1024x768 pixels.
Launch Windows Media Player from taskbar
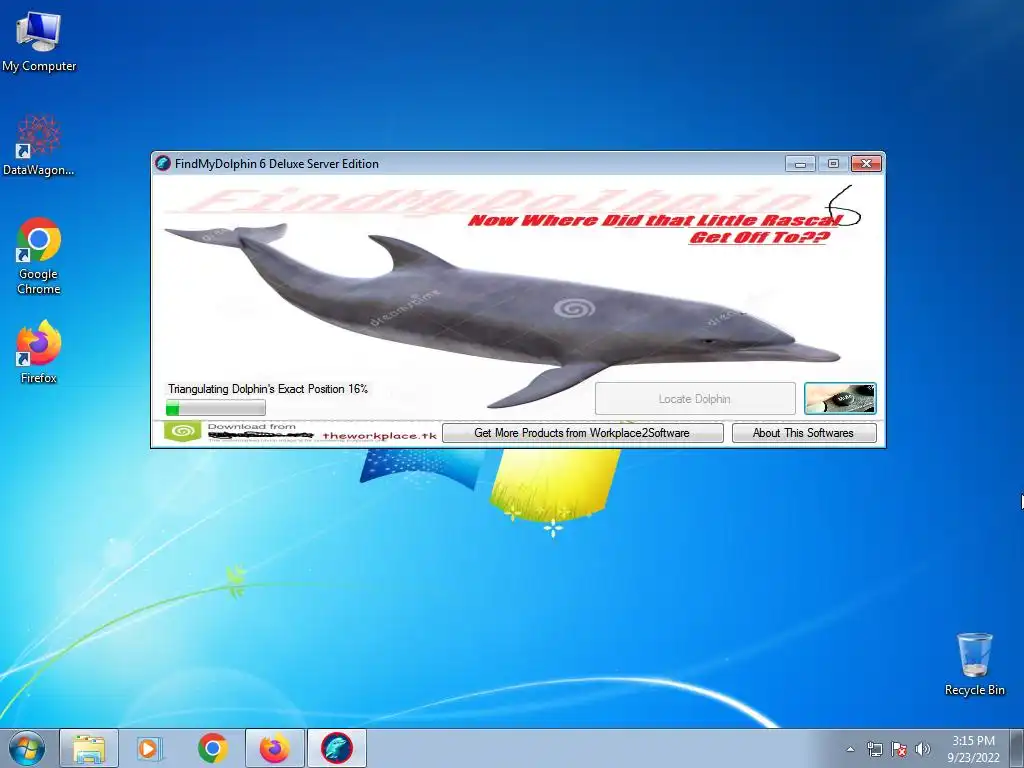[149, 748]
